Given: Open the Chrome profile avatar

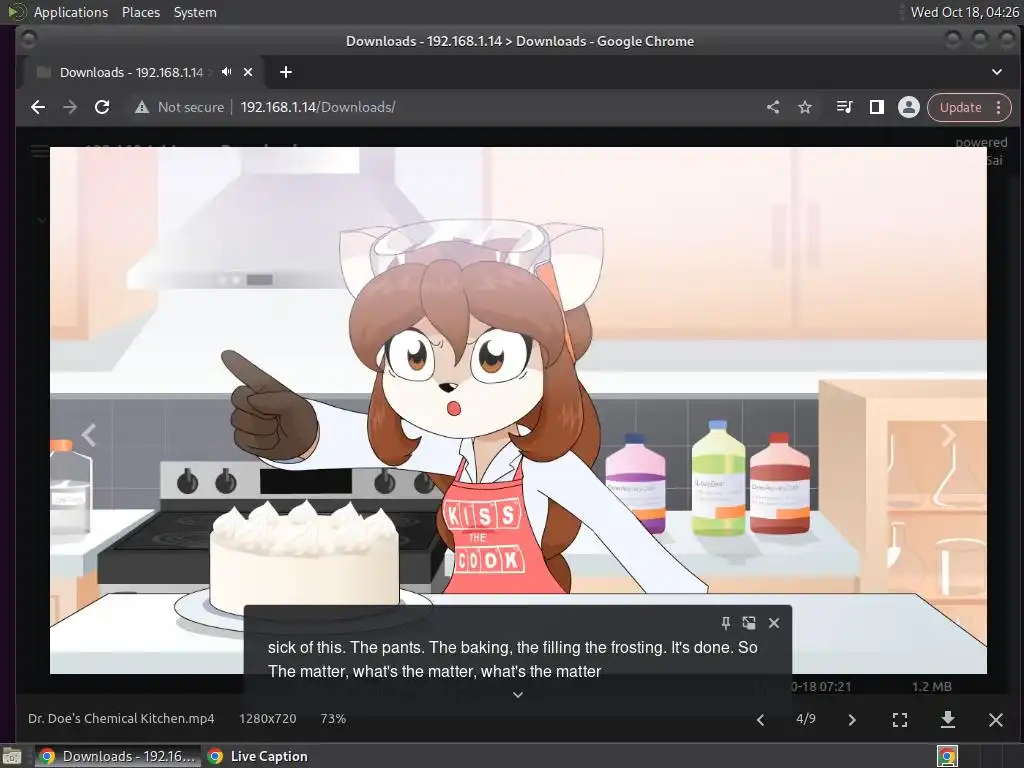Looking at the screenshot, I should point(908,107).
